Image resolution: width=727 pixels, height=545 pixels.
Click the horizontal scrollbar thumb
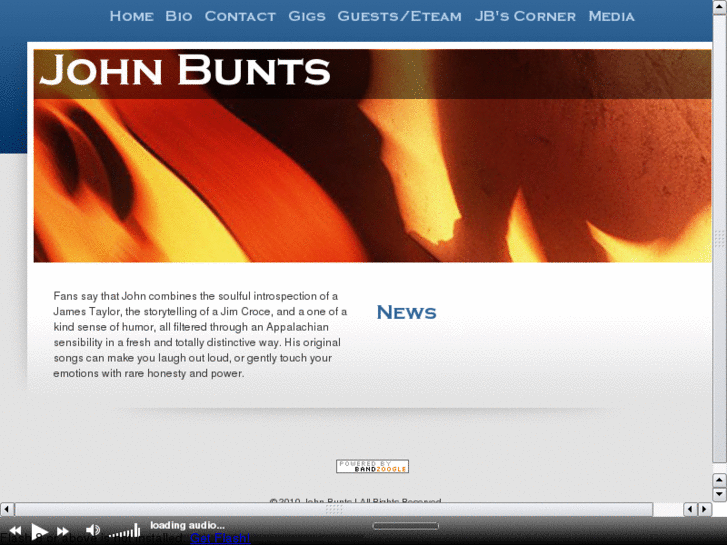click(334, 509)
